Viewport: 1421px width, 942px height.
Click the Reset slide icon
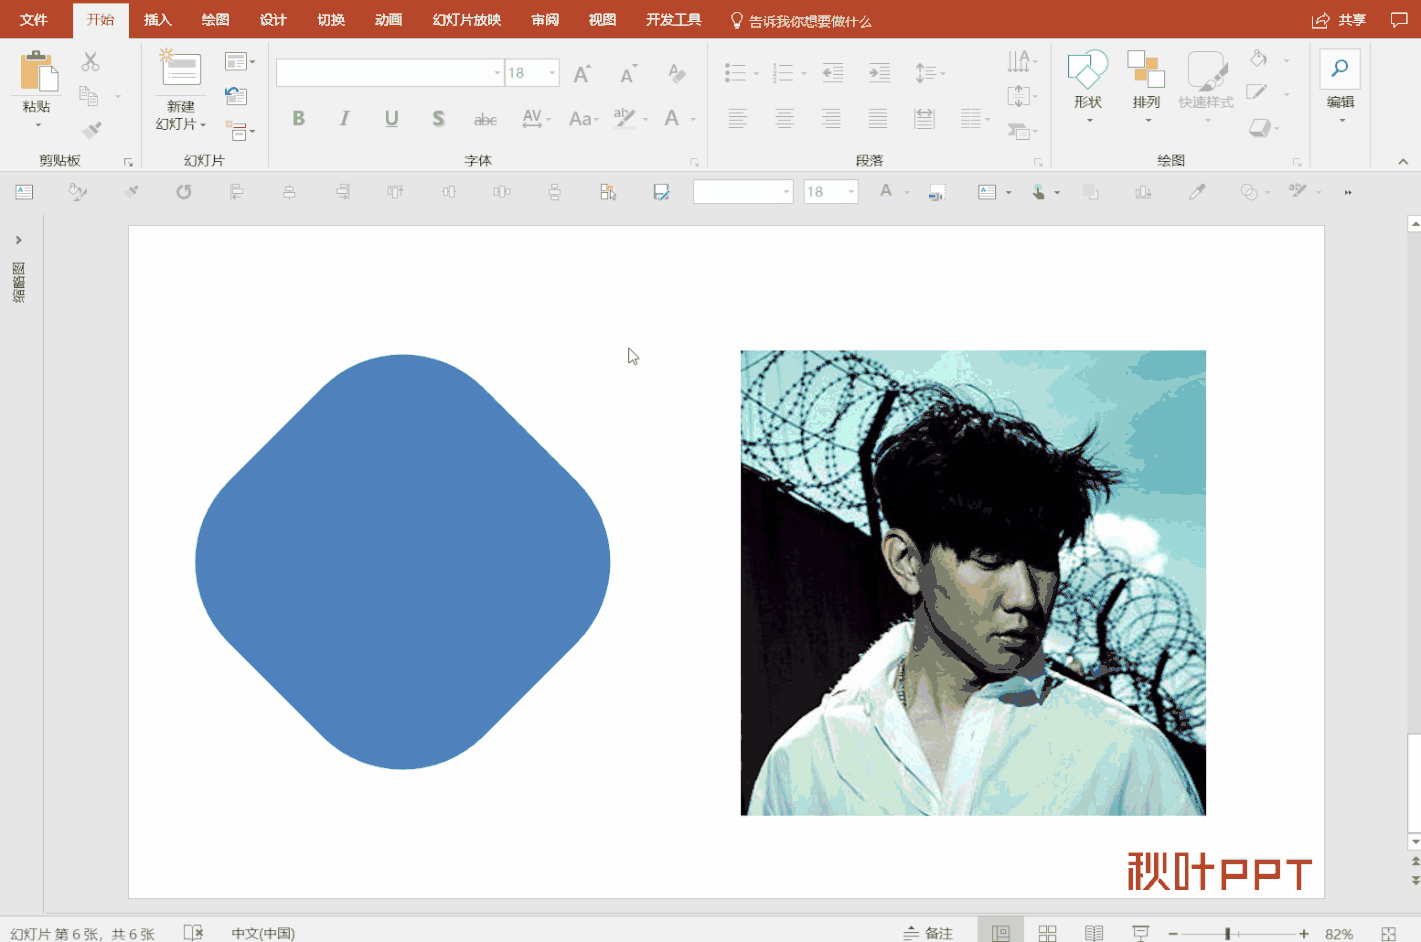236,96
